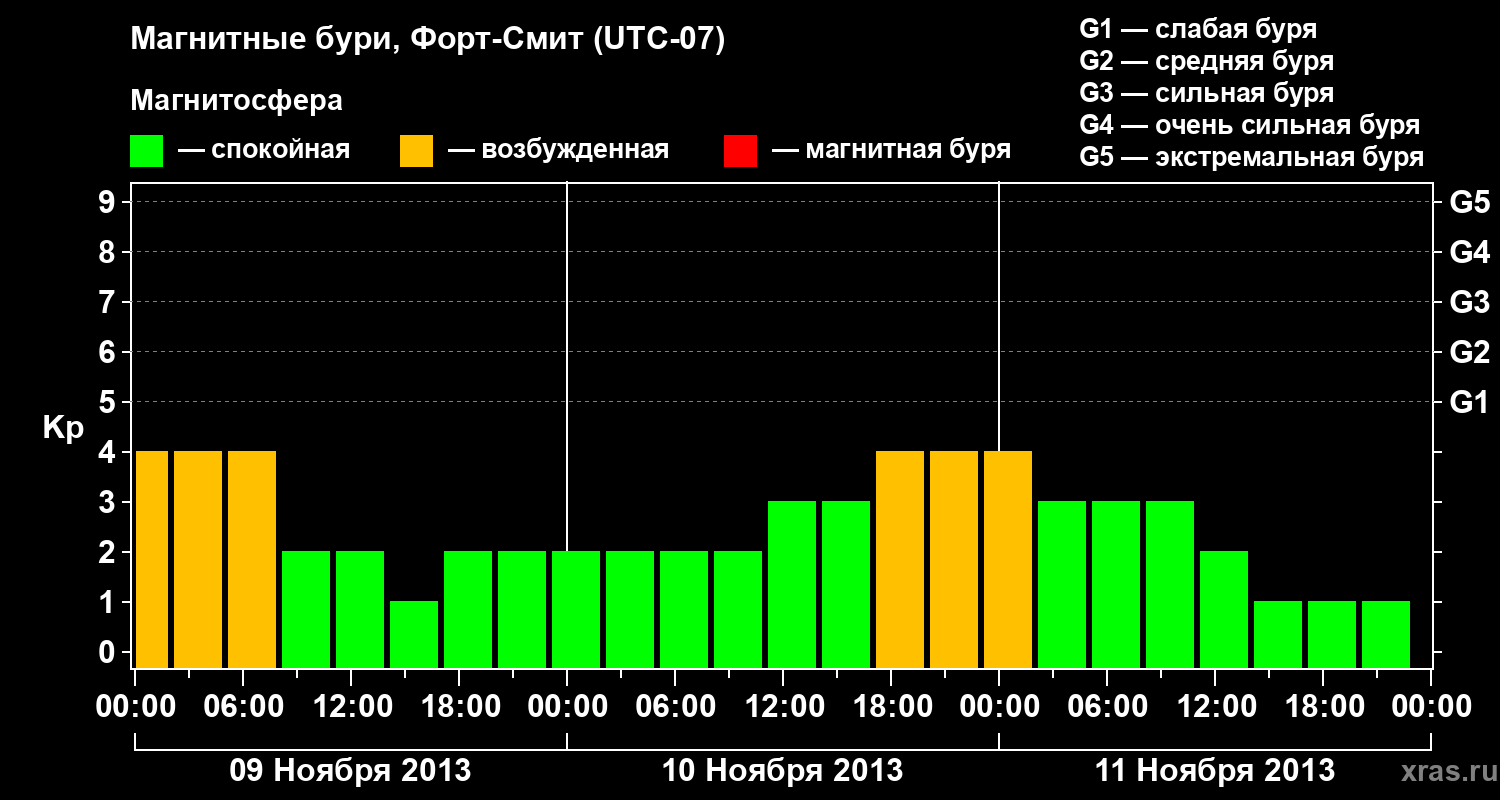Viewport: 1500px width, 800px height.
Task: Click the «Магнитосфера» legend heading
Action: coord(236,101)
